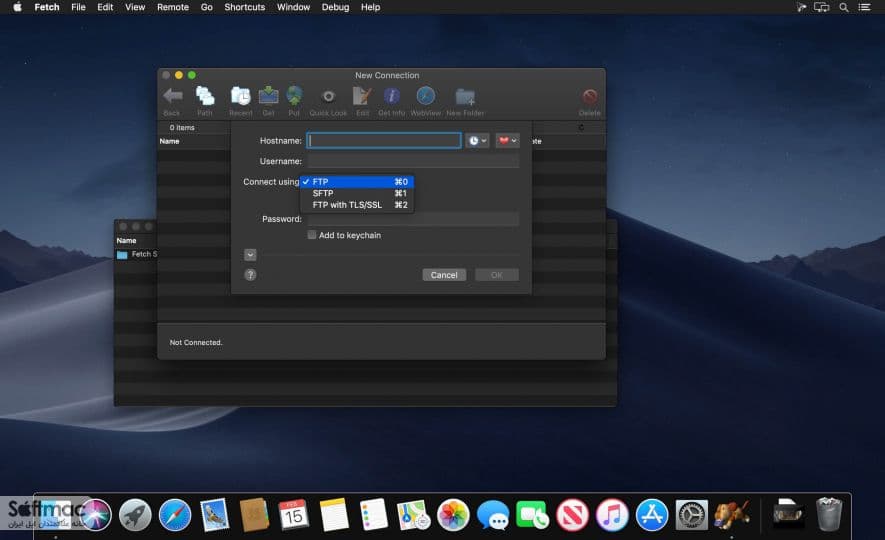Click the Name column header in New Connection window
Image resolution: width=885 pixels, height=540 pixels.
[x=169, y=141]
